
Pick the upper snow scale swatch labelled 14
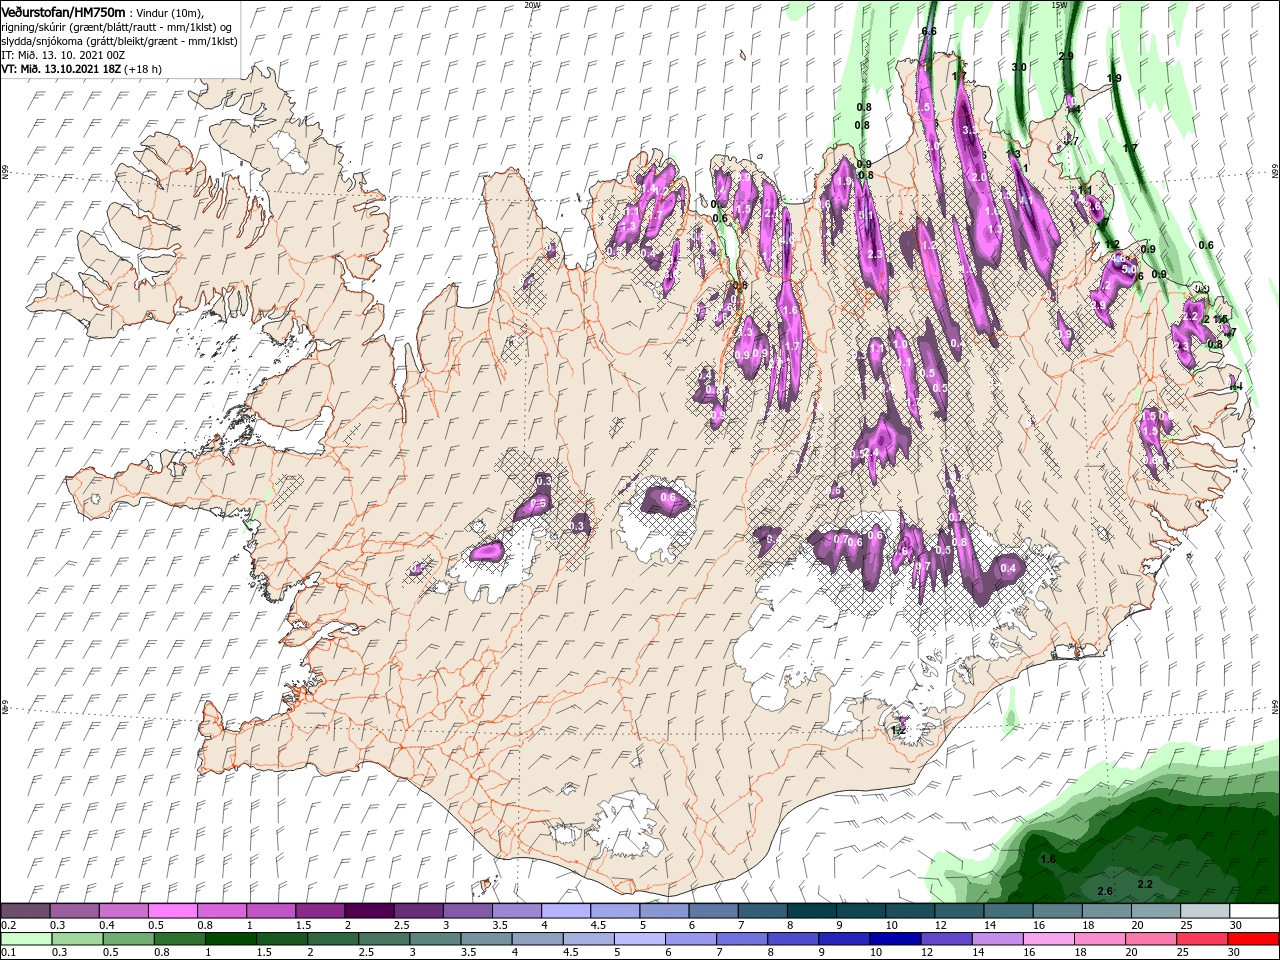[1008, 911]
